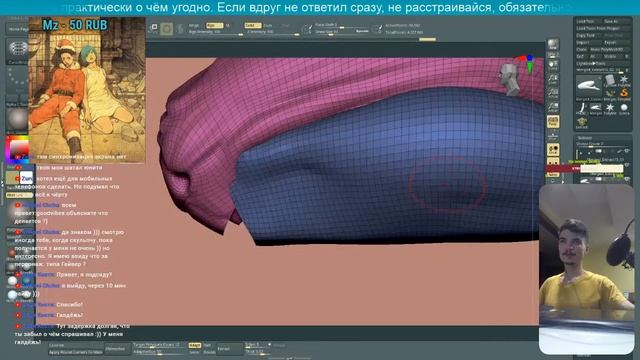Select the Zoom canvas icon on right shelf

pyautogui.click(x=553, y=79)
